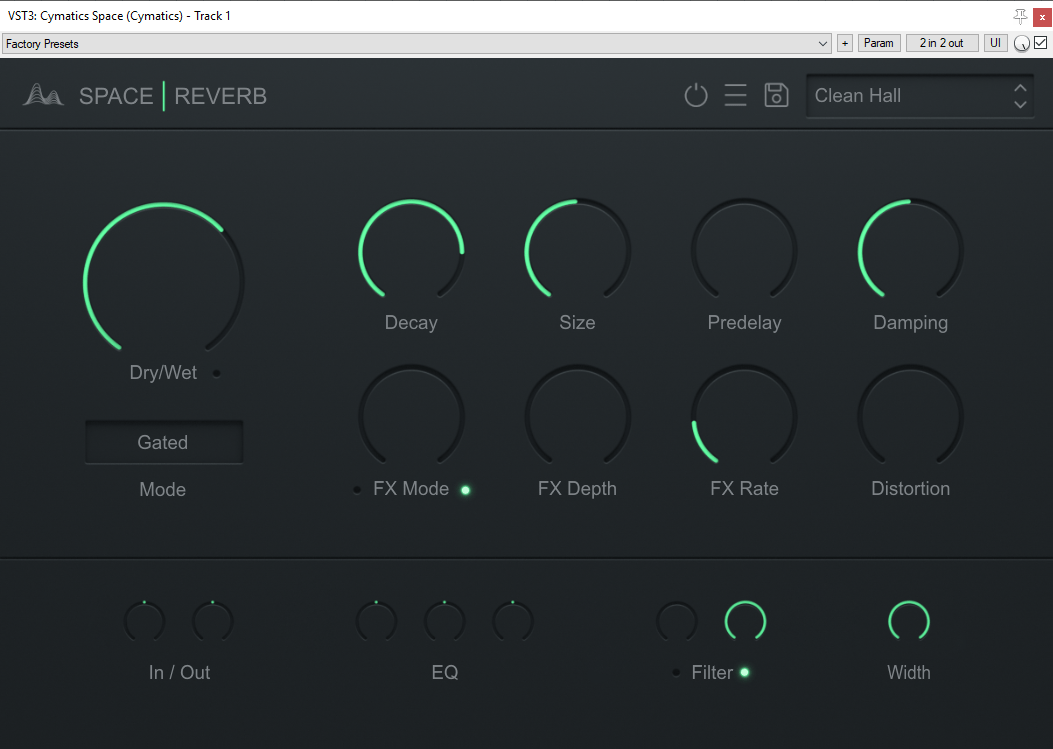Toggle the FX Mode indicator dot
1053x749 pixels.
pos(465,489)
